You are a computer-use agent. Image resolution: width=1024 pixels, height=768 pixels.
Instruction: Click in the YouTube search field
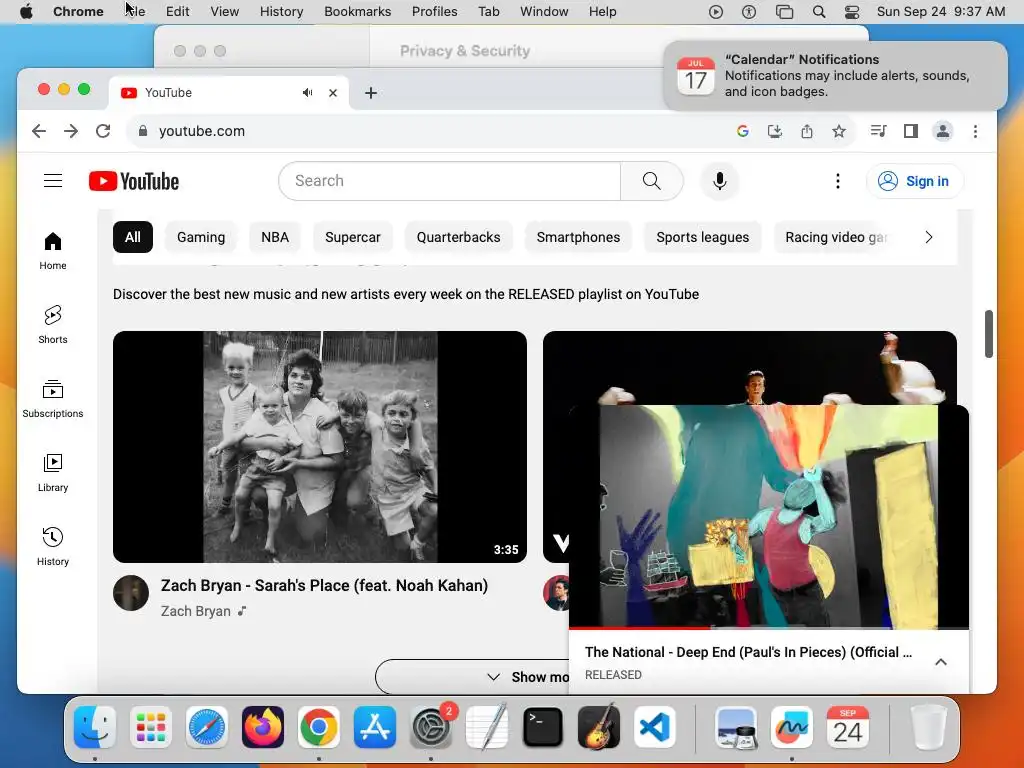coord(449,181)
